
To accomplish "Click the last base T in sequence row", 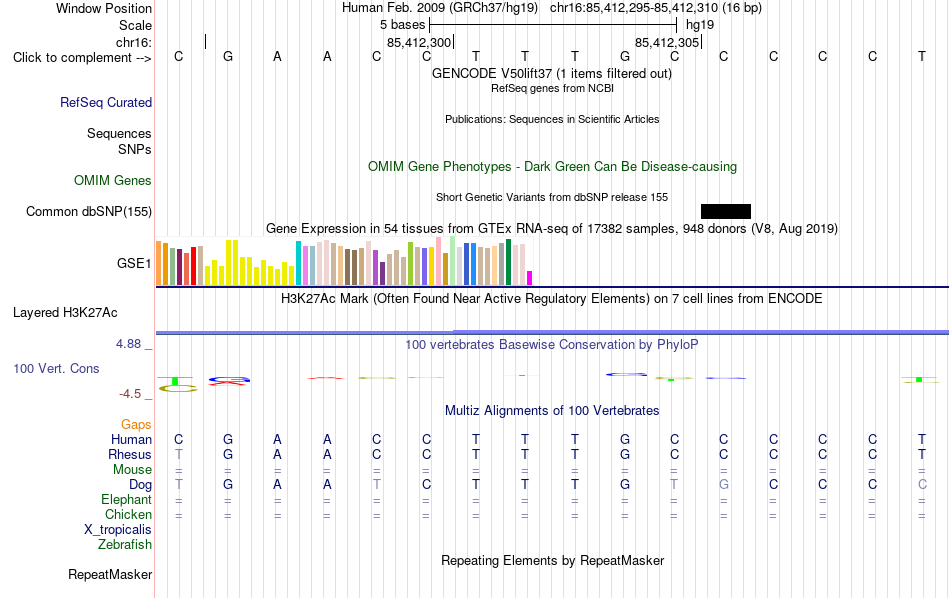I will point(922,56).
